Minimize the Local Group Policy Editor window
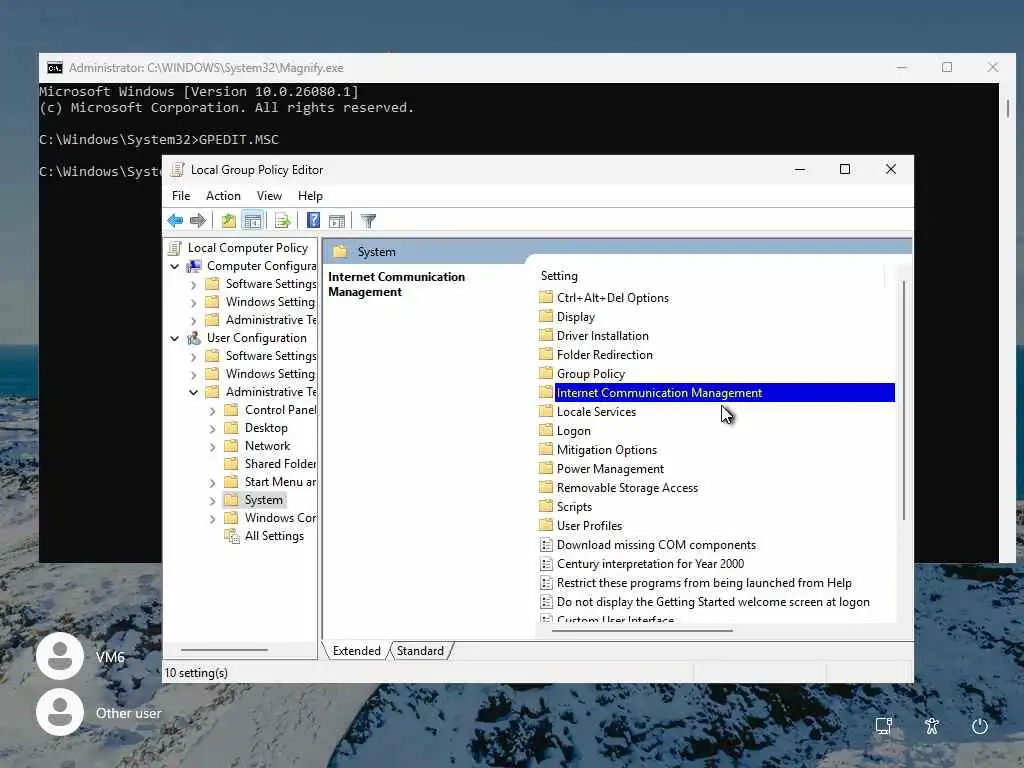The image size is (1024, 768). (799, 169)
